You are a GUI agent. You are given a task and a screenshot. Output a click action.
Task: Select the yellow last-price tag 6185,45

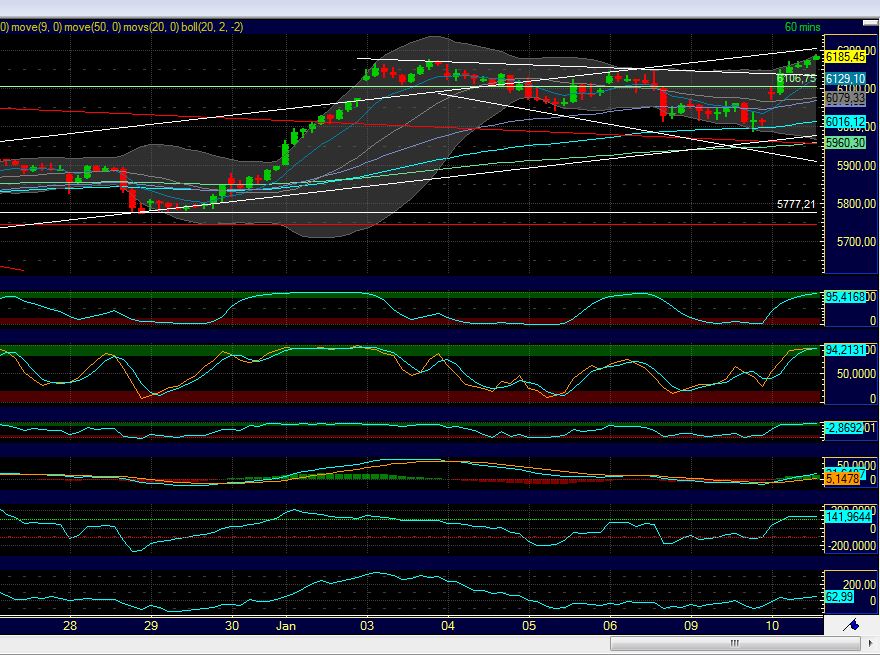pyautogui.click(x=845, y=58)
